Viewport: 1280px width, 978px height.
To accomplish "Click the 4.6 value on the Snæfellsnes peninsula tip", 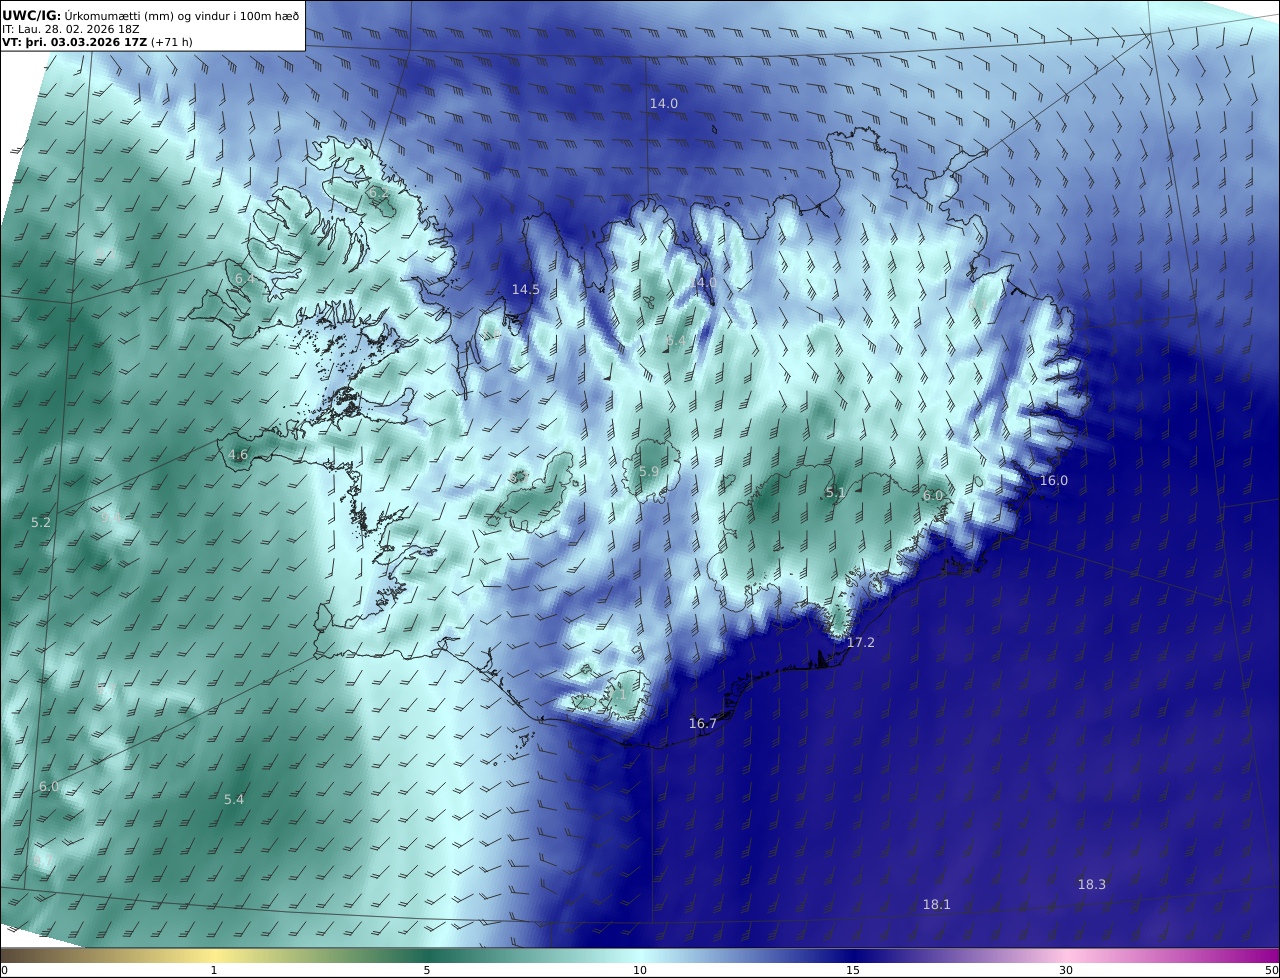I will tap(238, 454).
